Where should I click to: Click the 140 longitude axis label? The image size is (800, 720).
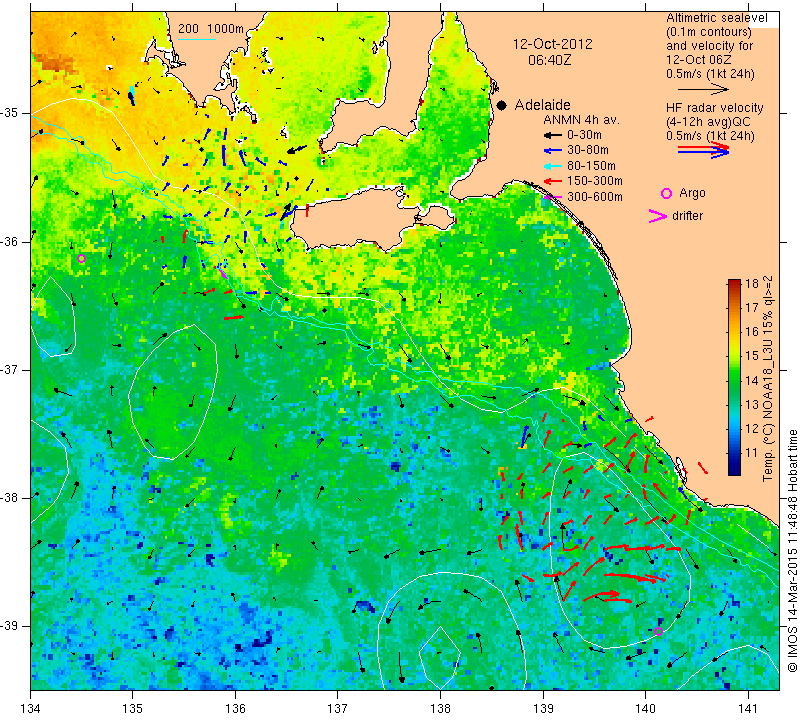tap(645, 709)
